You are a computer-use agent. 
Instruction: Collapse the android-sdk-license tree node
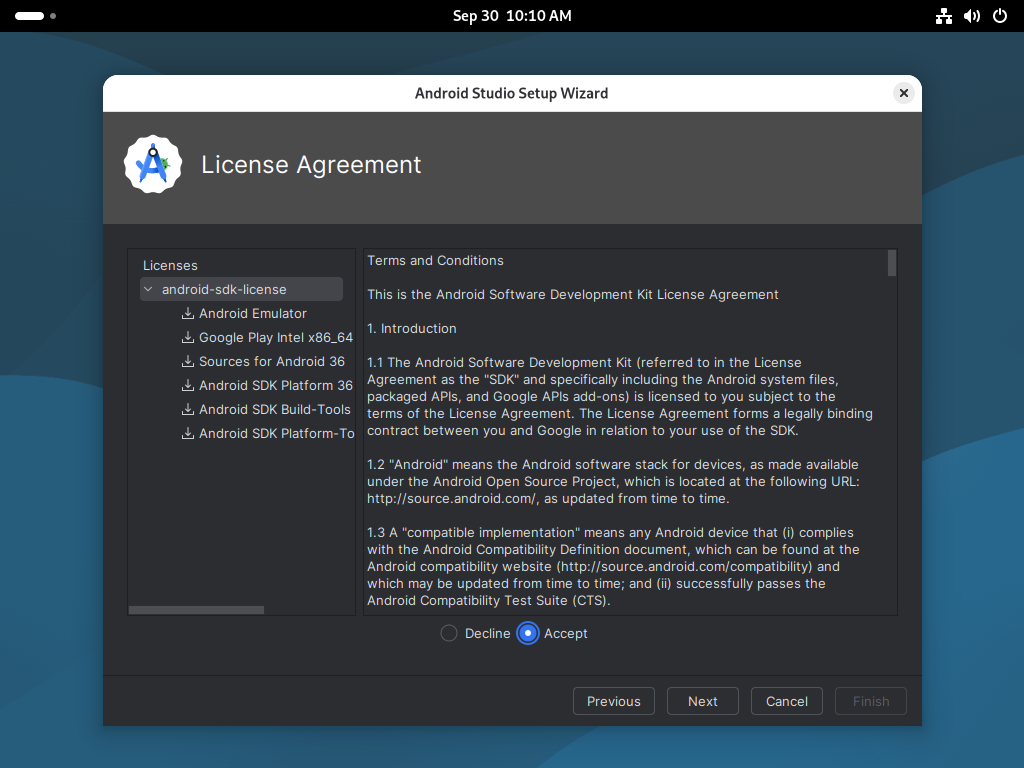pyautogui.click(x=149, y=290)
